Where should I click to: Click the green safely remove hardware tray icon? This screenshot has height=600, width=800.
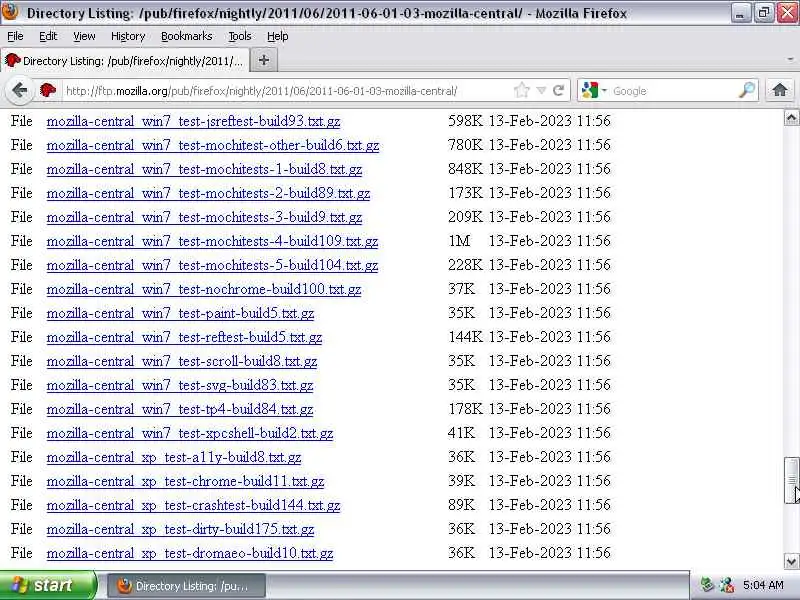coord(707,585)
